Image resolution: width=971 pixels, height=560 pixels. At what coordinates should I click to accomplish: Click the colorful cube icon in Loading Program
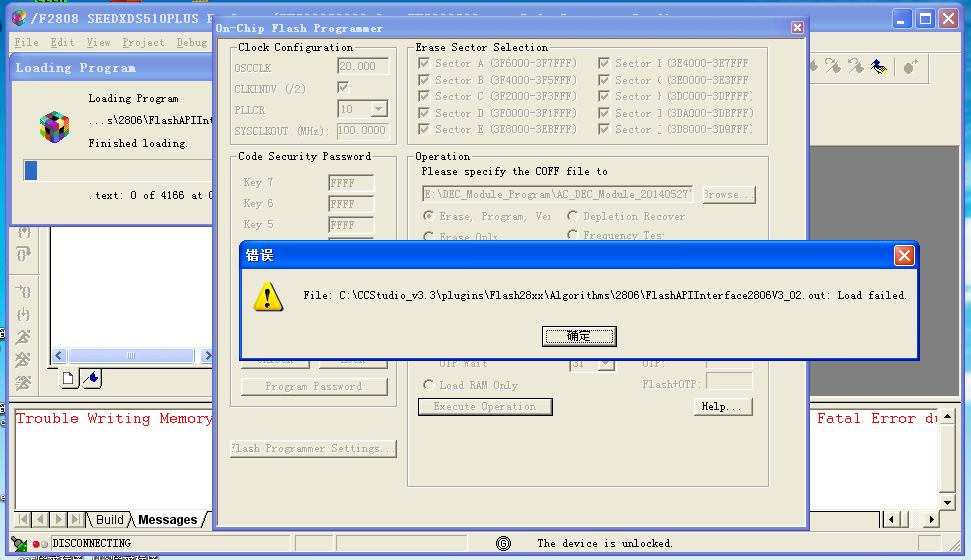(x=54, y=127)
